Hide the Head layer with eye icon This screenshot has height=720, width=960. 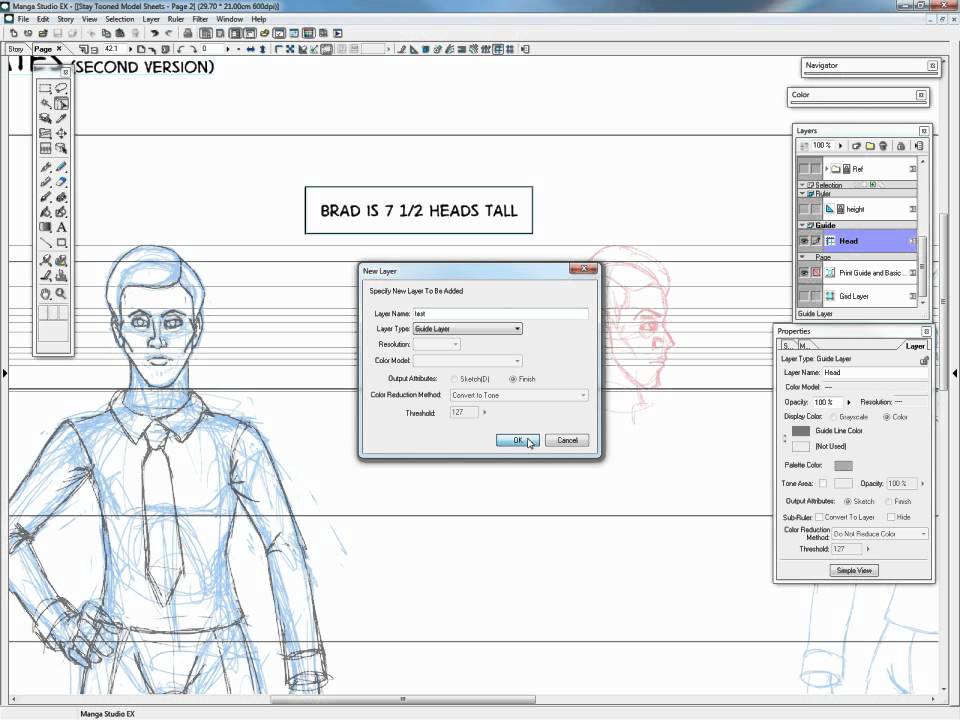click(804, 241)
